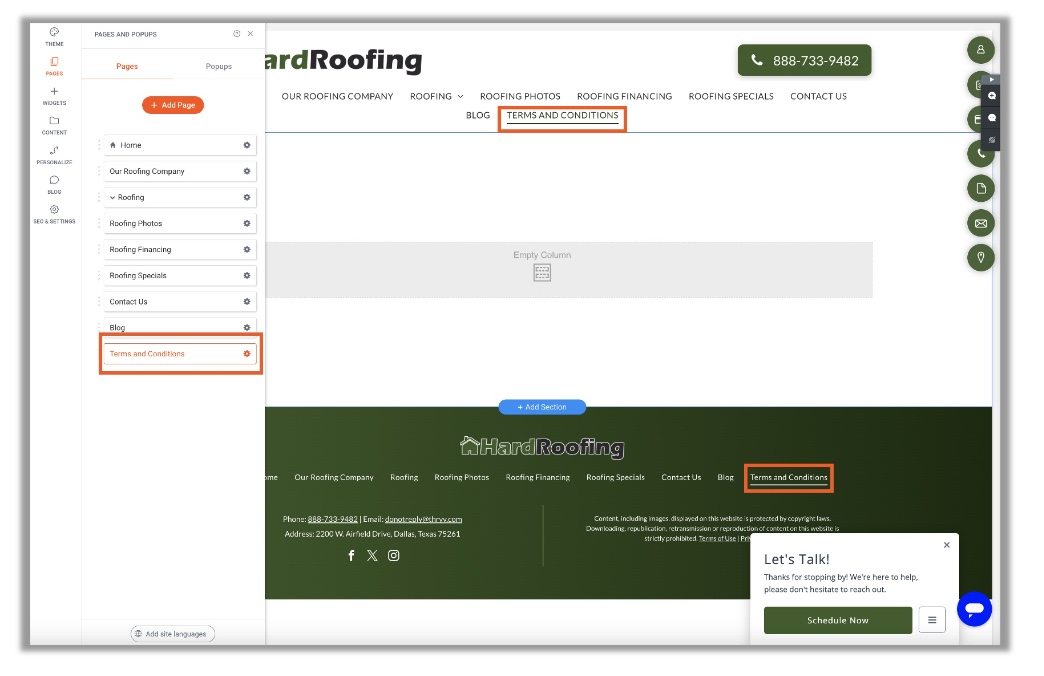Collapse the Roofing page chevron in the list
The image size is (1044, 676).
tap(113, 197)
